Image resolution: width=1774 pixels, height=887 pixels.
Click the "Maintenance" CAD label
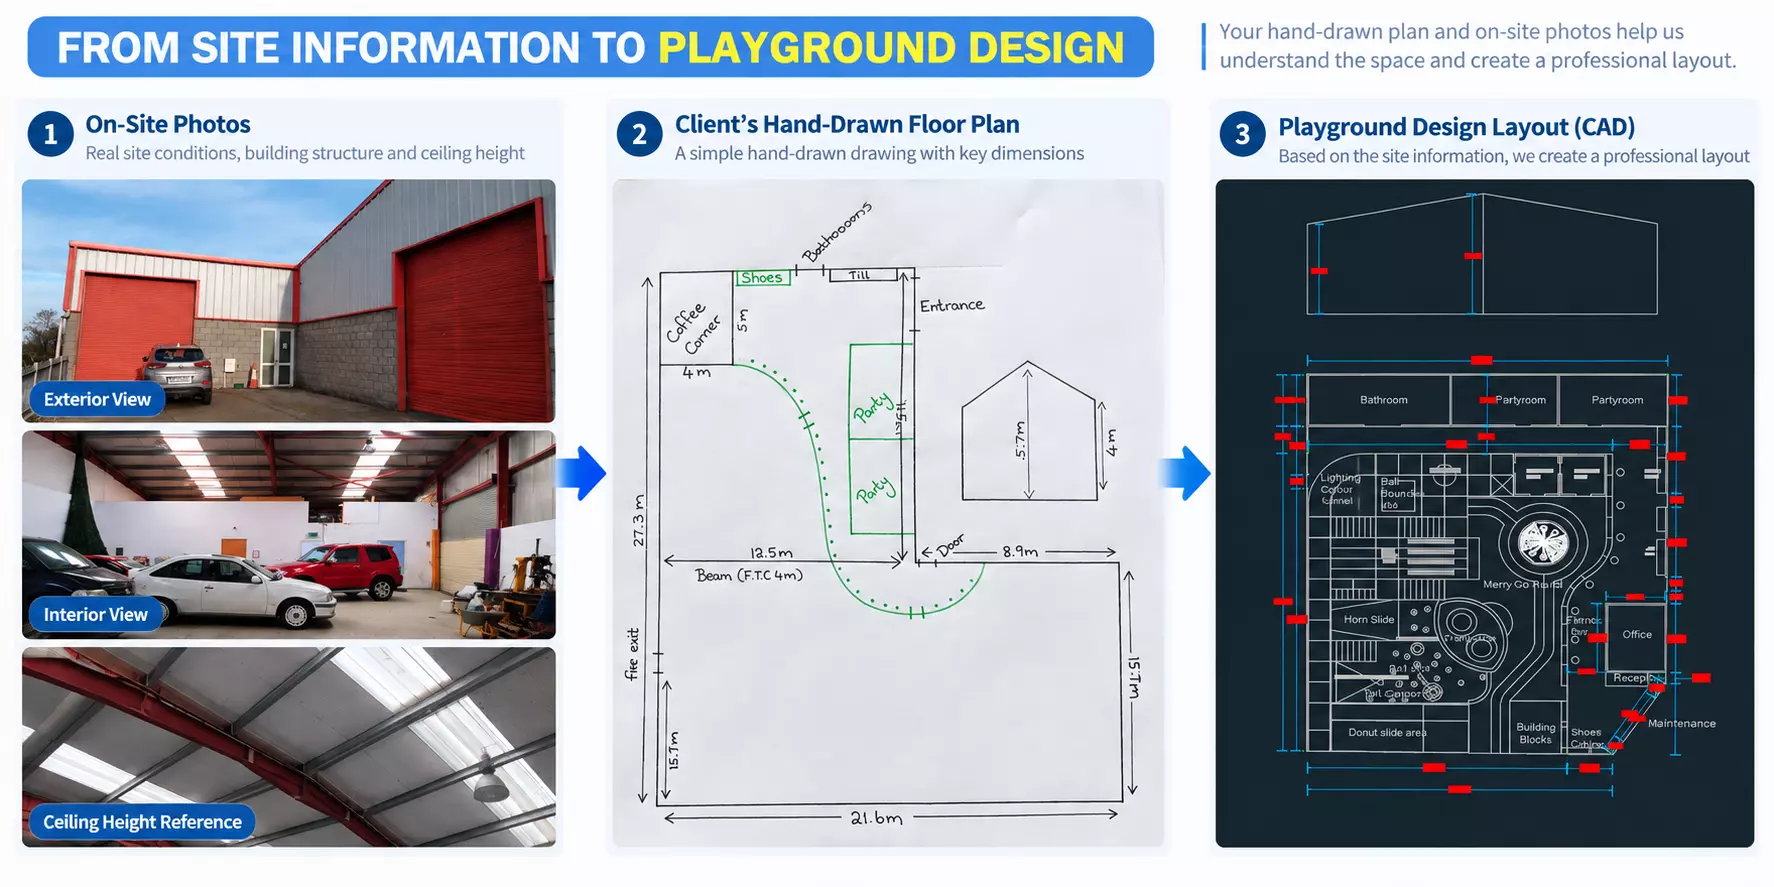click(x=1682, y=723)
